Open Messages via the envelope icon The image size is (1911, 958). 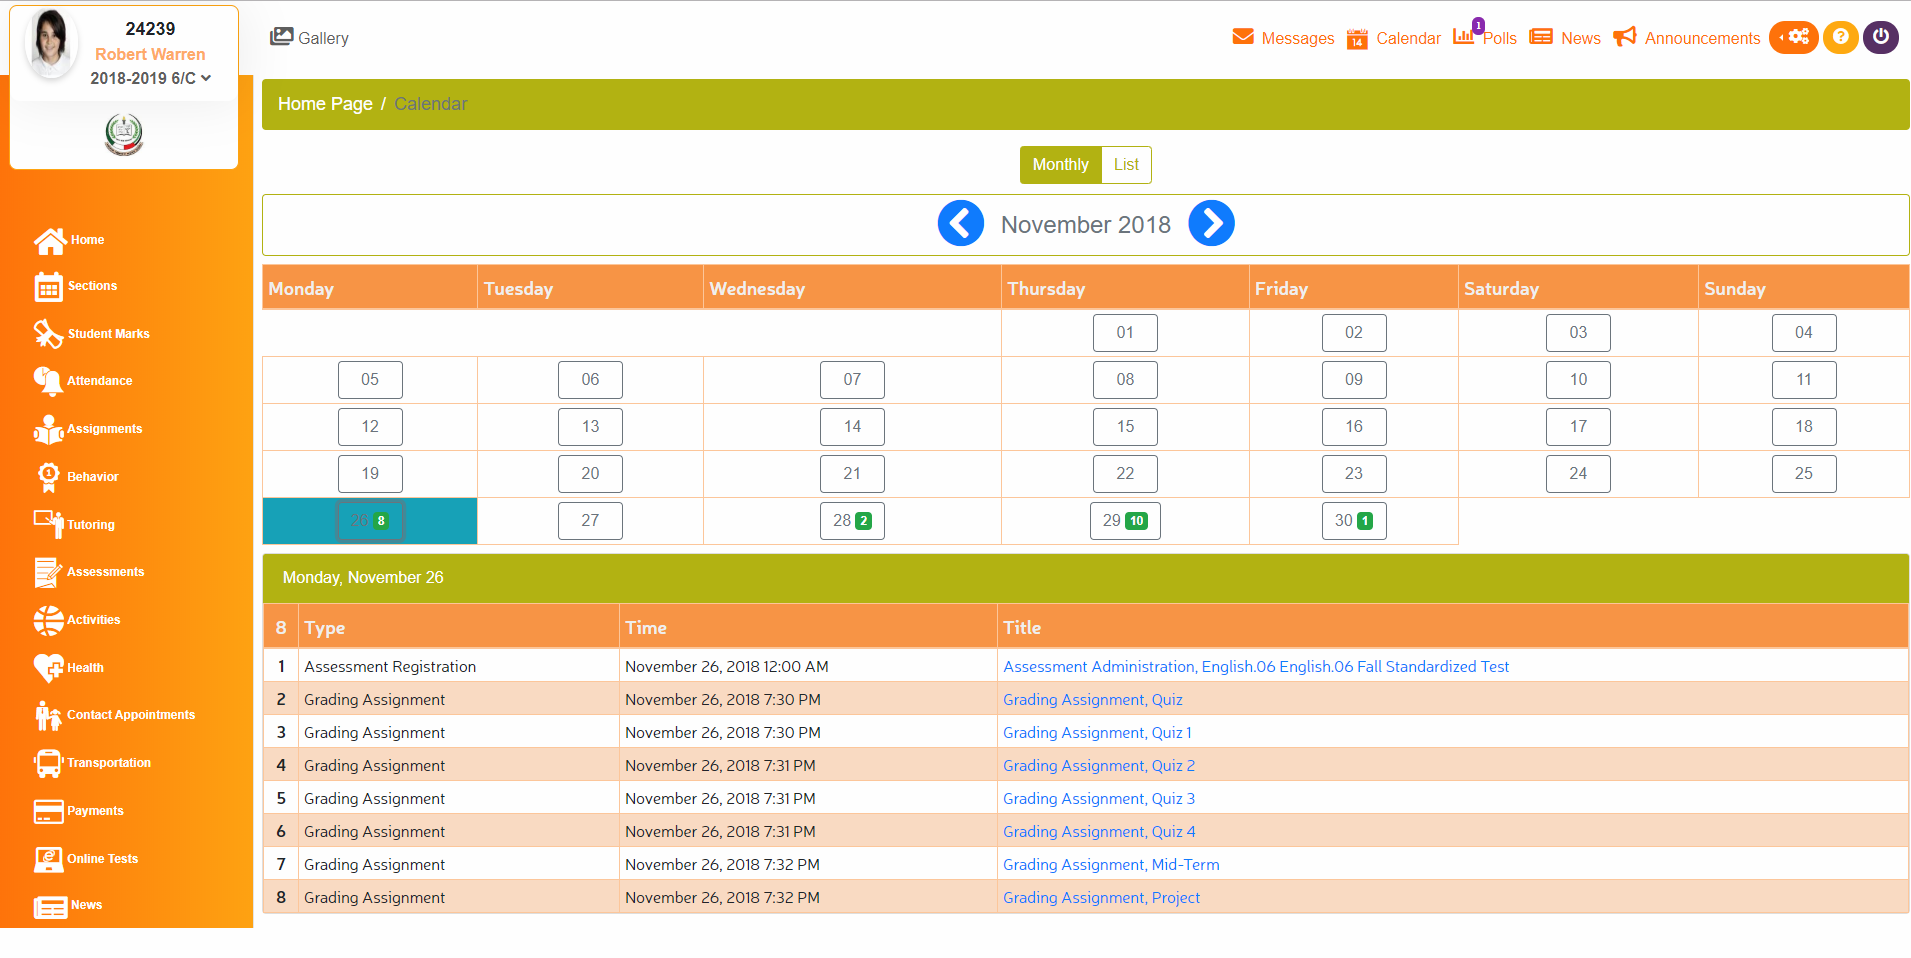(x=1242, y=37)
